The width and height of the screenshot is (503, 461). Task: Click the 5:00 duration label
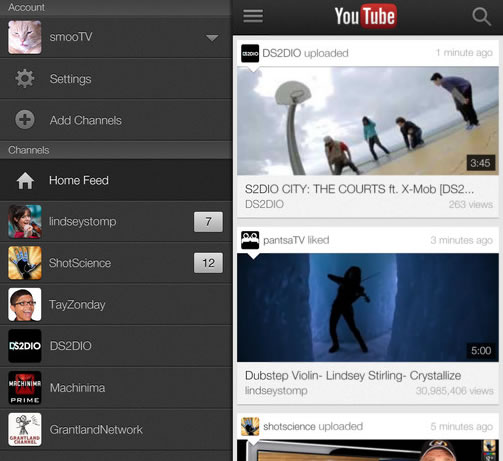coord(481,350)
